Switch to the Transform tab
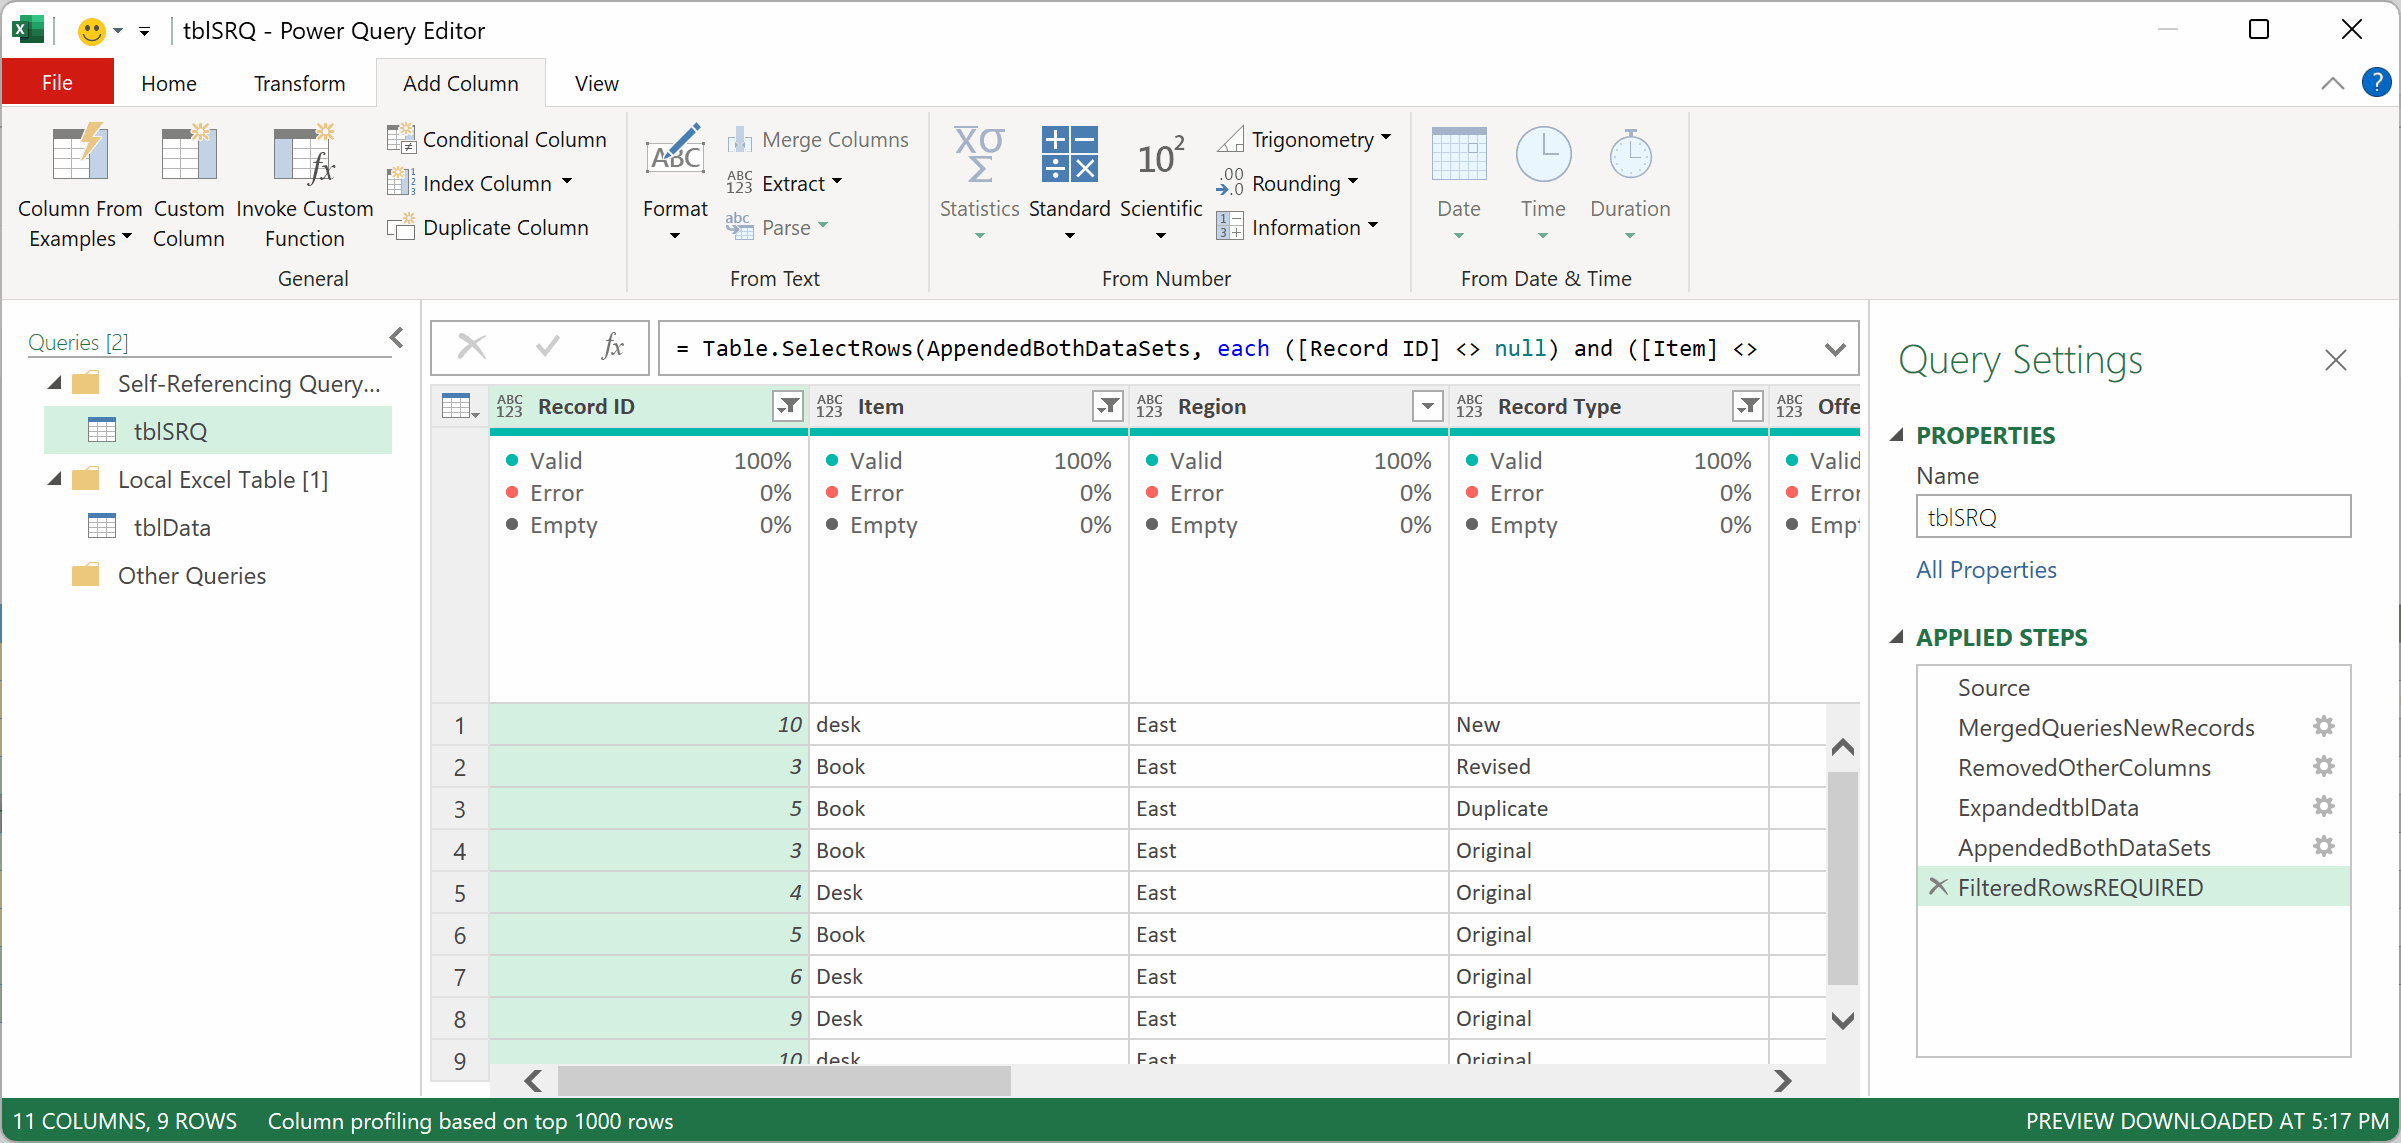 click(x=299, y=83)
